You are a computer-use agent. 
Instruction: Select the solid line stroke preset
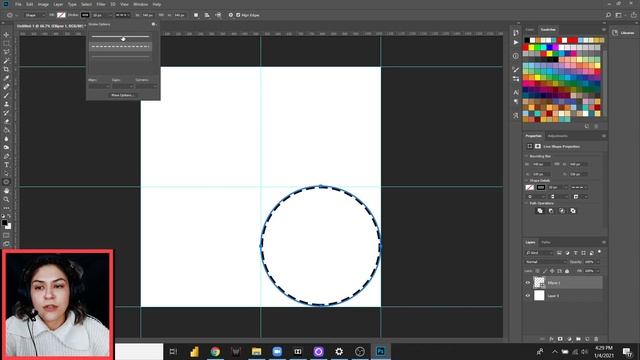point(120,37)
